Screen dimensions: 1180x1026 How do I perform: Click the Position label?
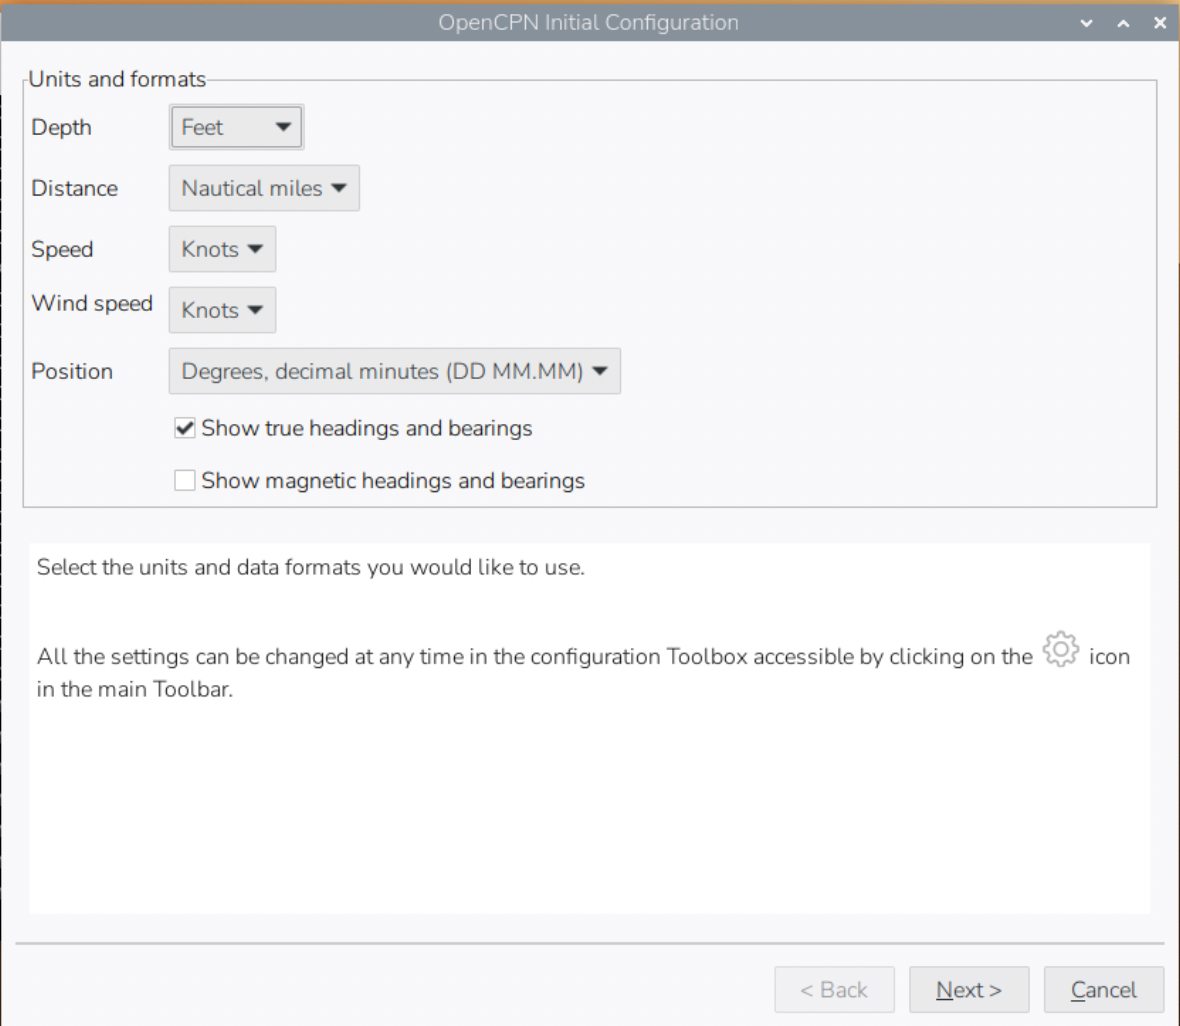[72, 371]
